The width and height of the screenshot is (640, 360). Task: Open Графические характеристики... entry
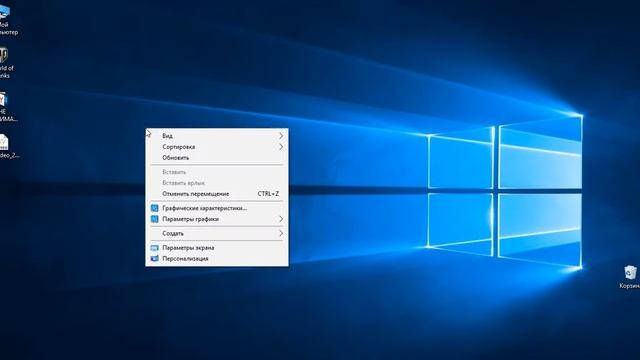(x=217, y=208)
